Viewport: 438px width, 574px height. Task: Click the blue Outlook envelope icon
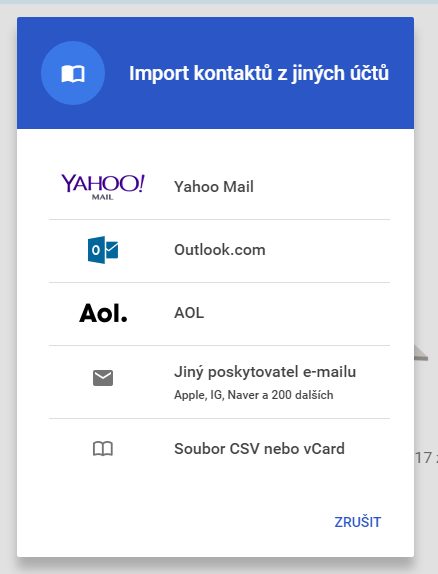coord(103,250)
